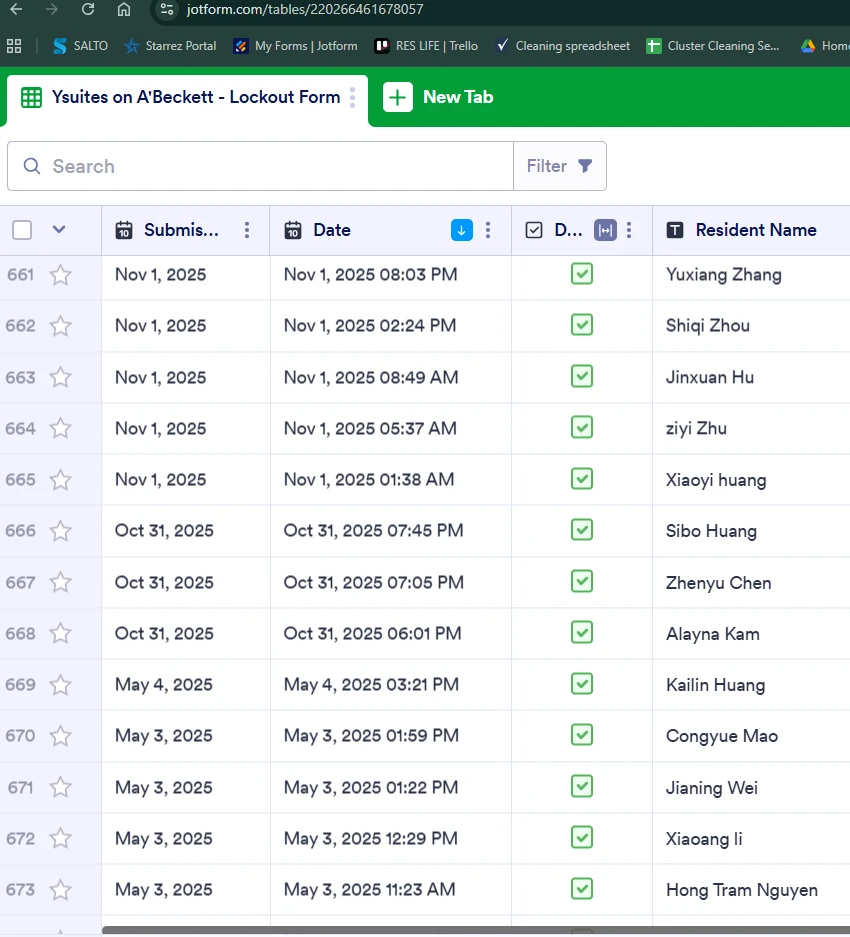The width and height of the screenshot is (850, 937).
Task: Star row 662
Action: 60,326
